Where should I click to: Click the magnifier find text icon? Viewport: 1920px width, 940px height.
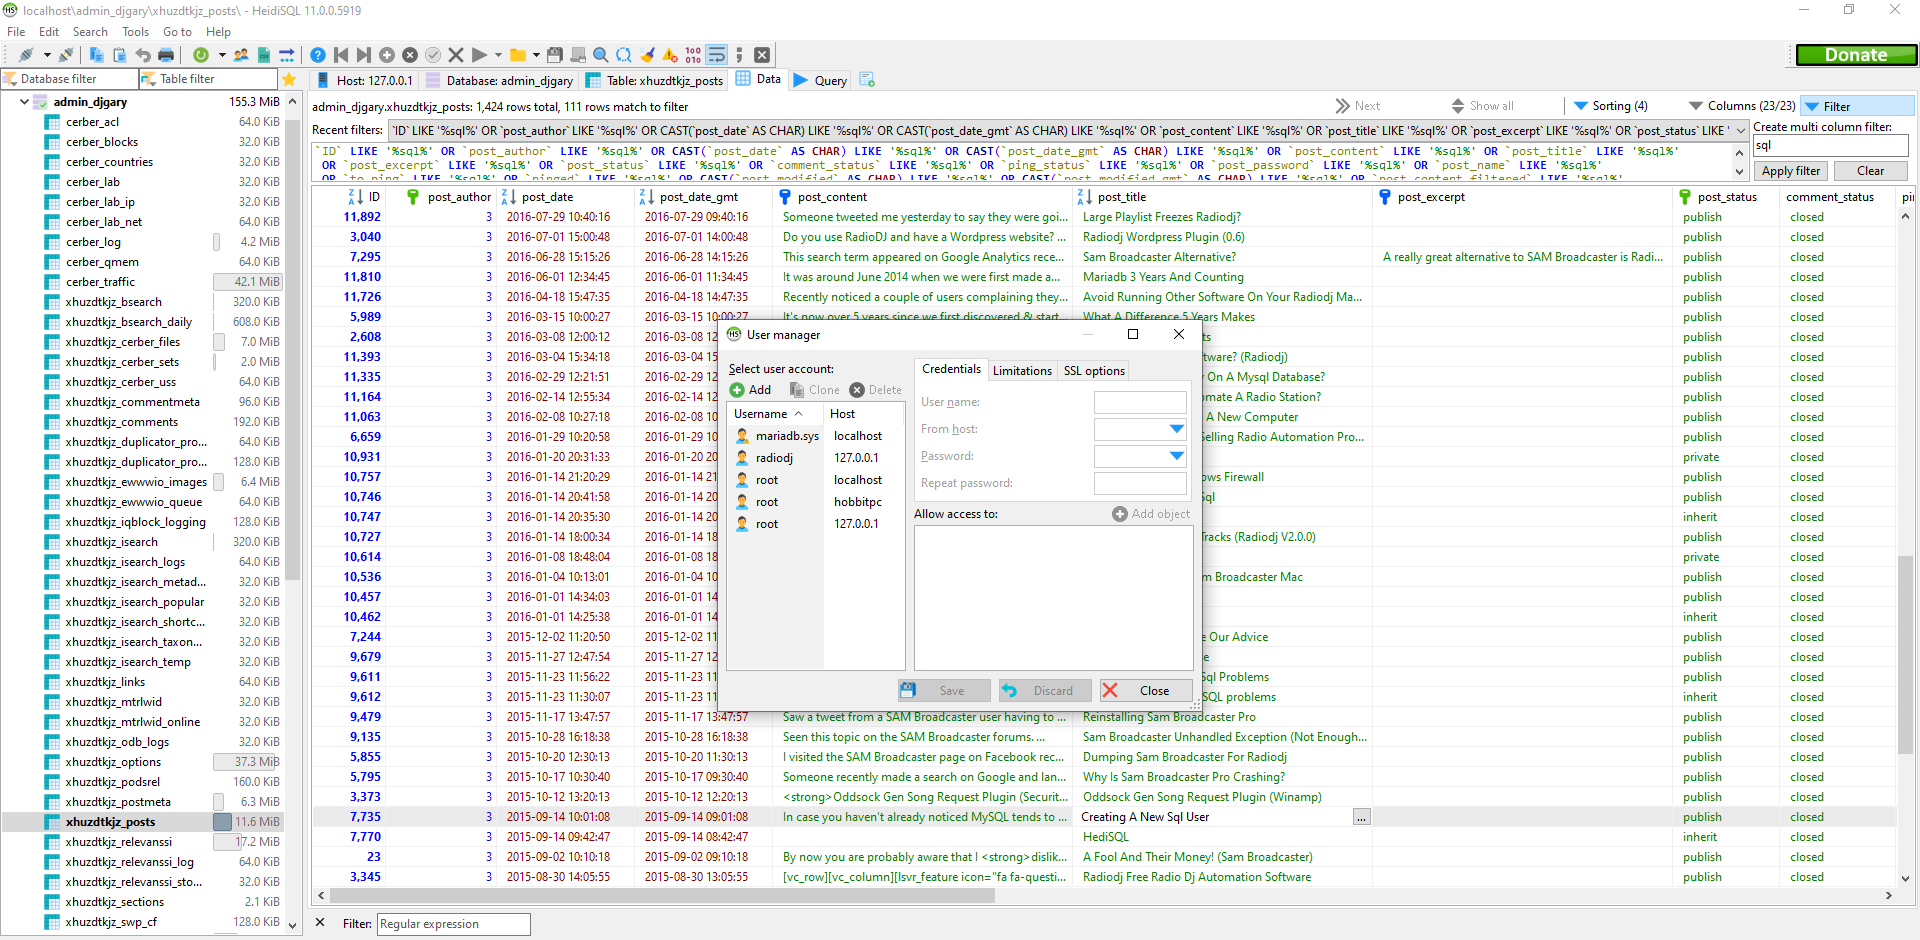tap(601, 55)
